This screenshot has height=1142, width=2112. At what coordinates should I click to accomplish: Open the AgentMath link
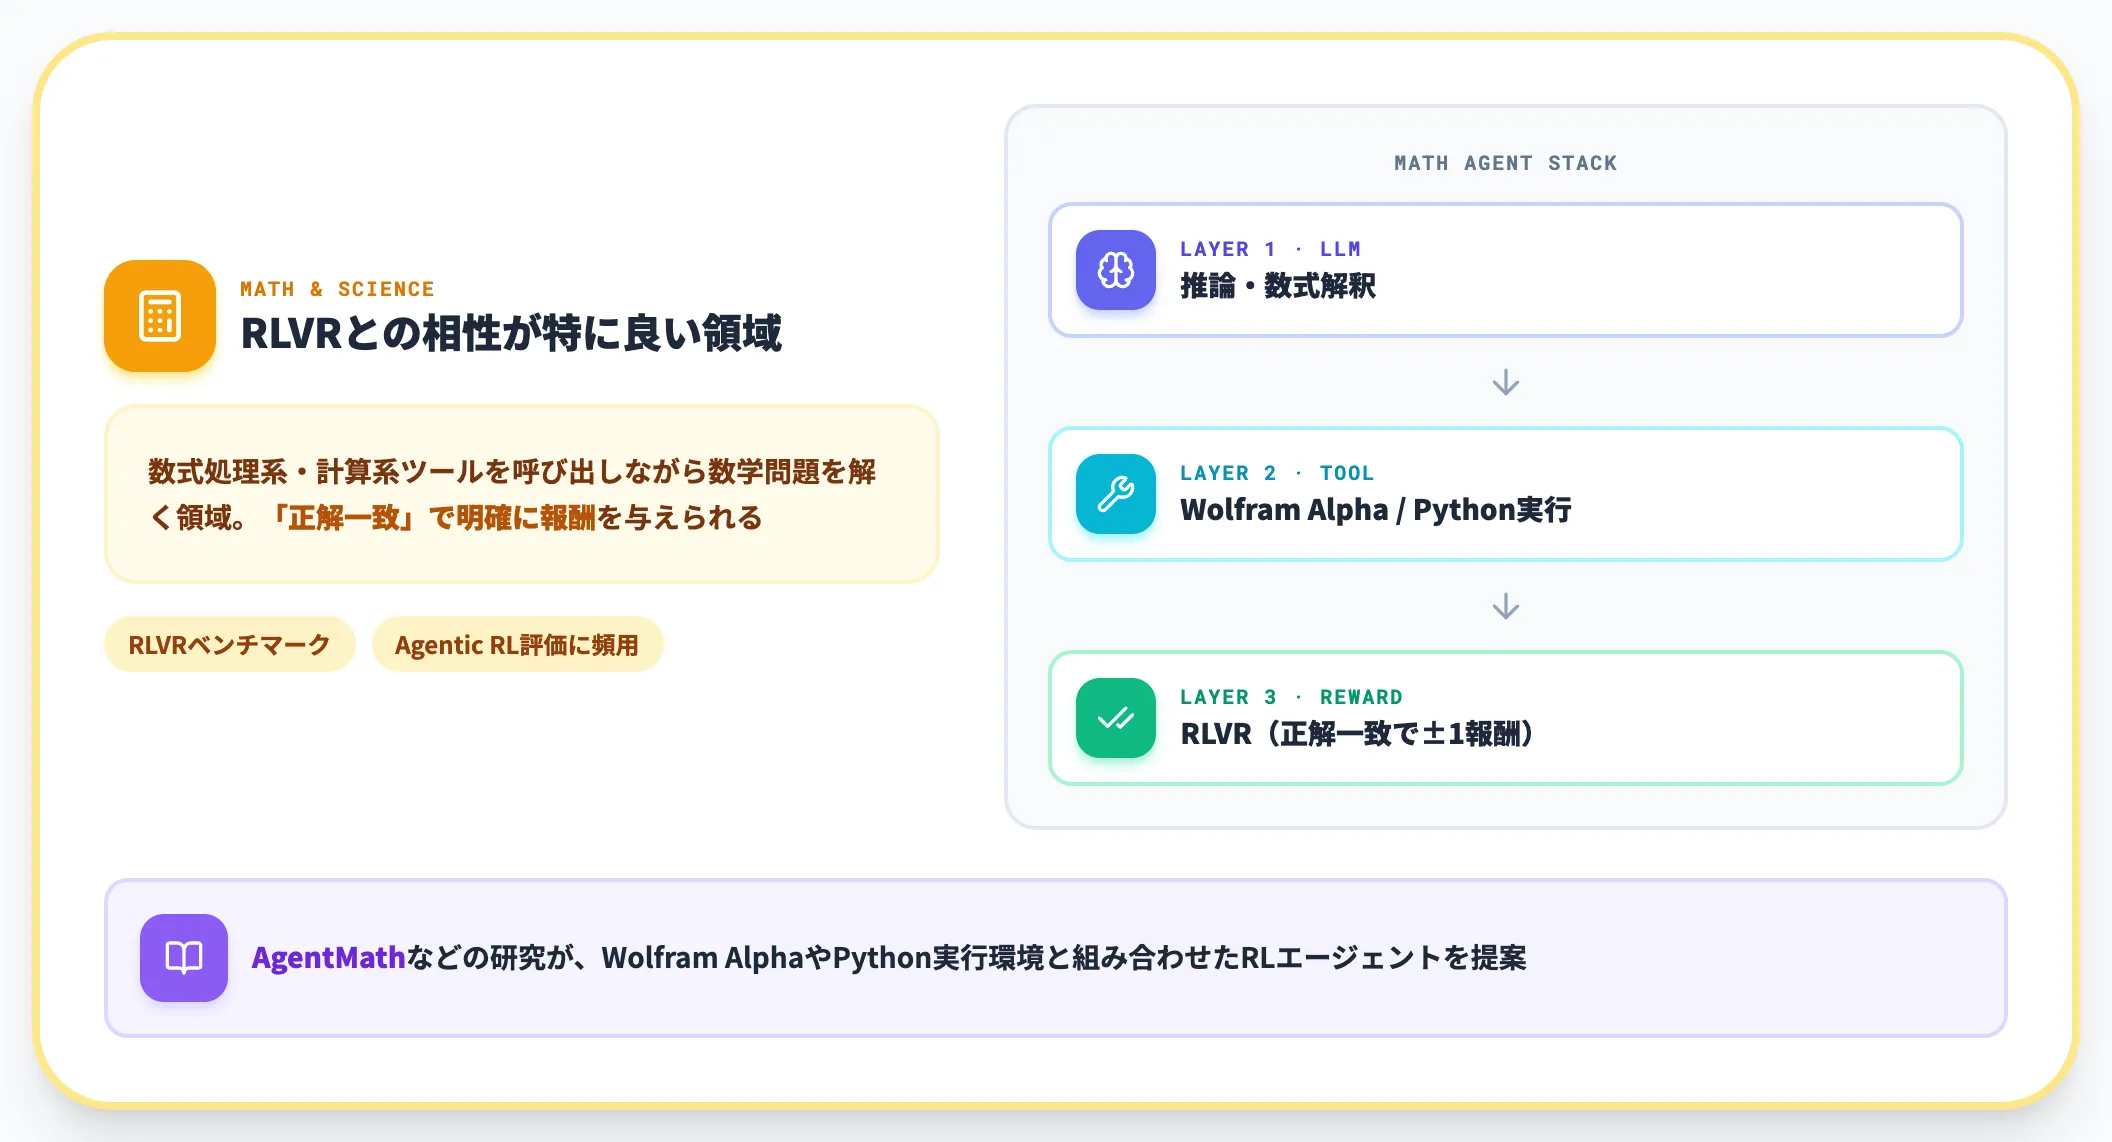pyautogui.click(x=328, y=958)
